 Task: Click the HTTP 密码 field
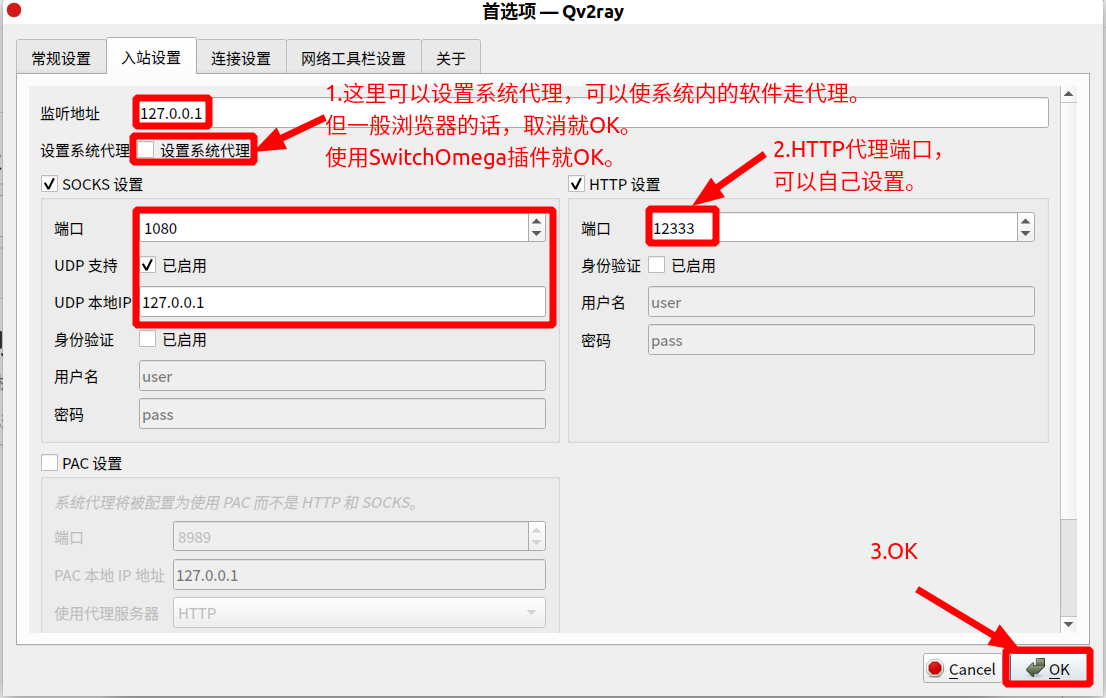[841, 340]
